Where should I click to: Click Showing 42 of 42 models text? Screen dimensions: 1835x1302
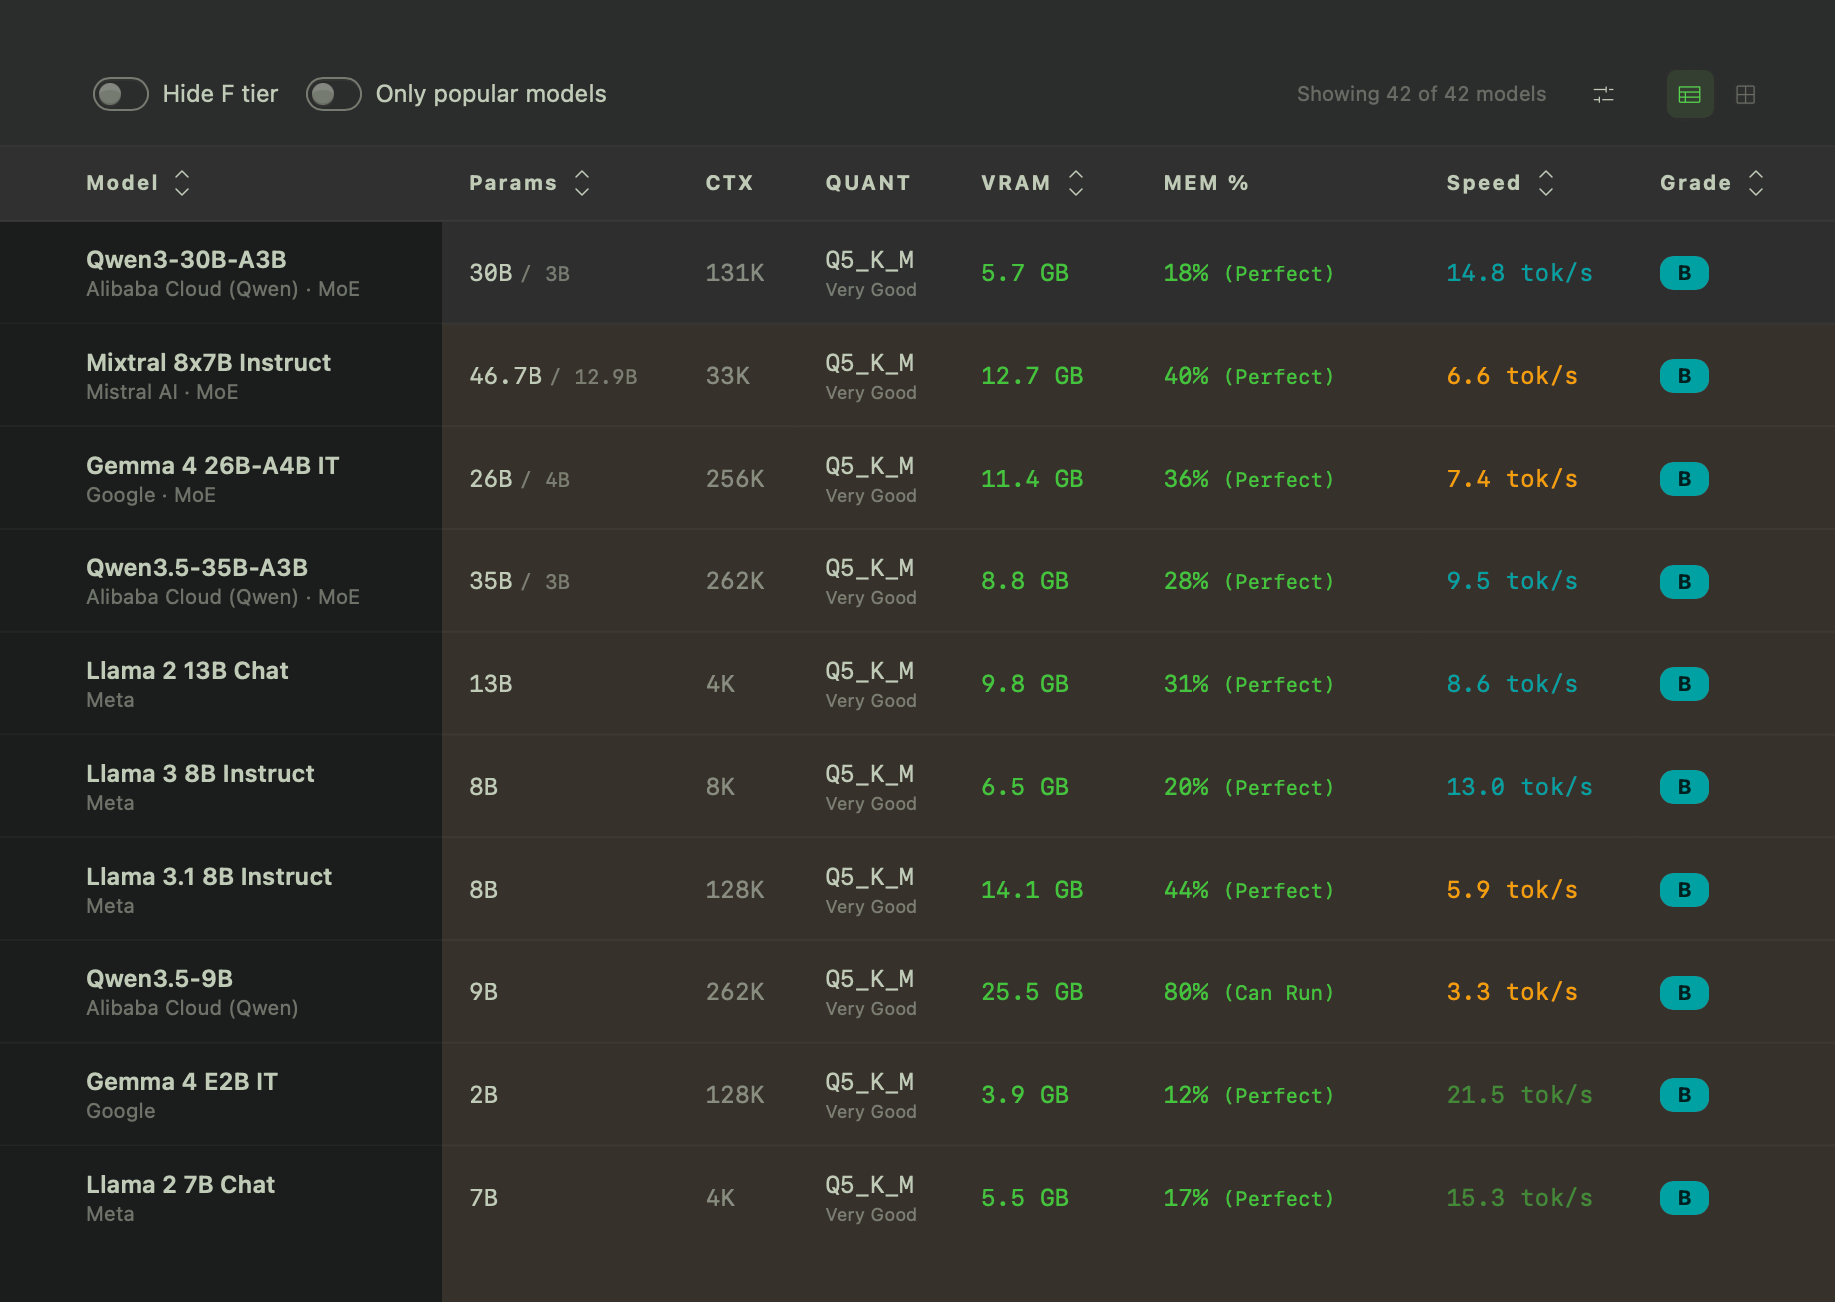click(1421, 94)
